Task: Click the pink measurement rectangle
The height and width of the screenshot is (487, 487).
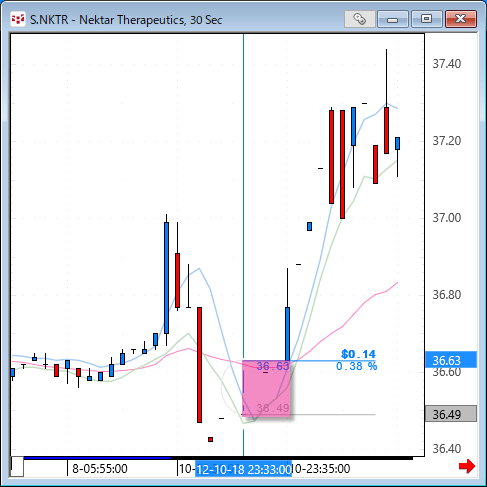Action: pyautogui.click(x=266, y=388)
